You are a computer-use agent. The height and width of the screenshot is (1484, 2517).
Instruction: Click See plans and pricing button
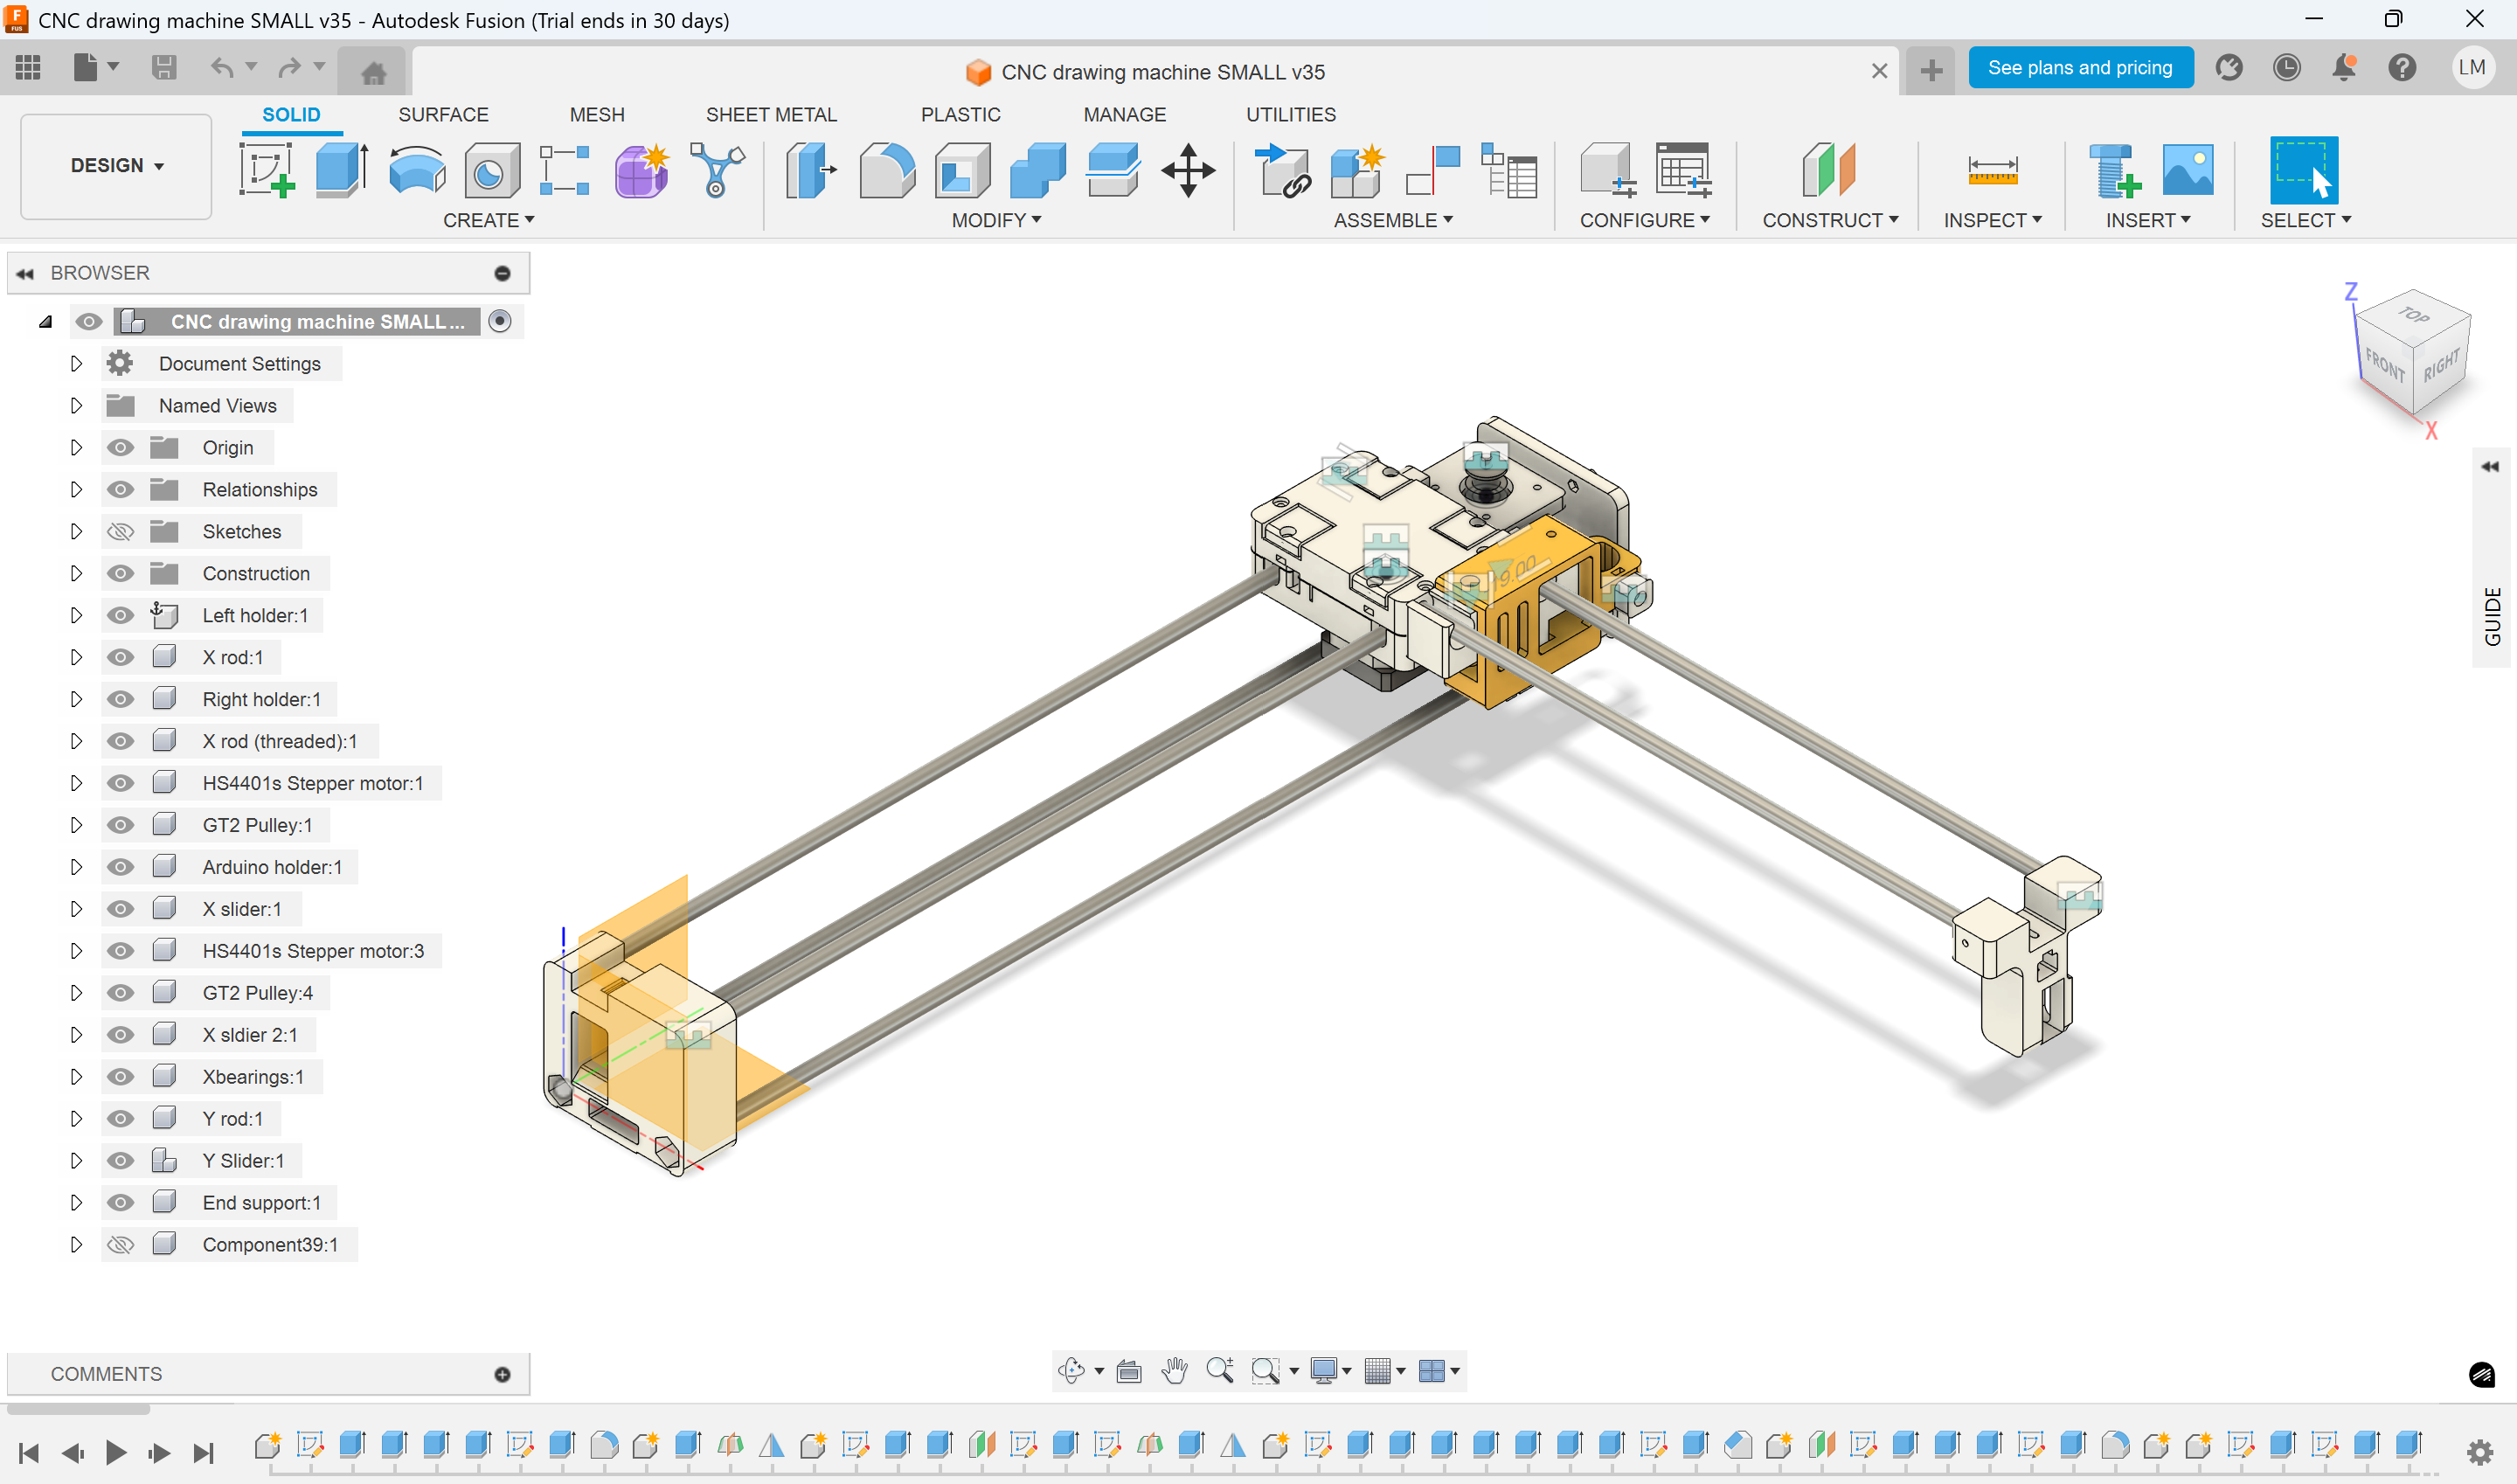click(2079, 68)
